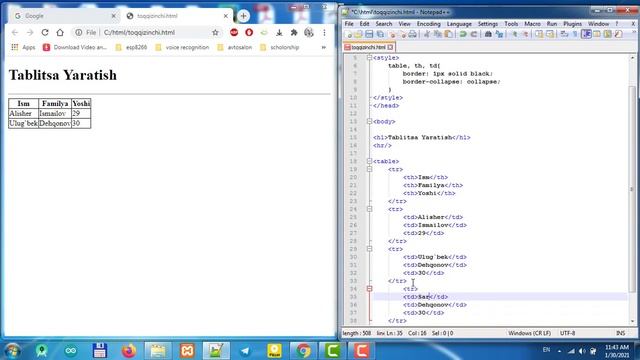640x360 pixels.
Task: Undo with the green arrow icon
Action: [x=462, y=34]
